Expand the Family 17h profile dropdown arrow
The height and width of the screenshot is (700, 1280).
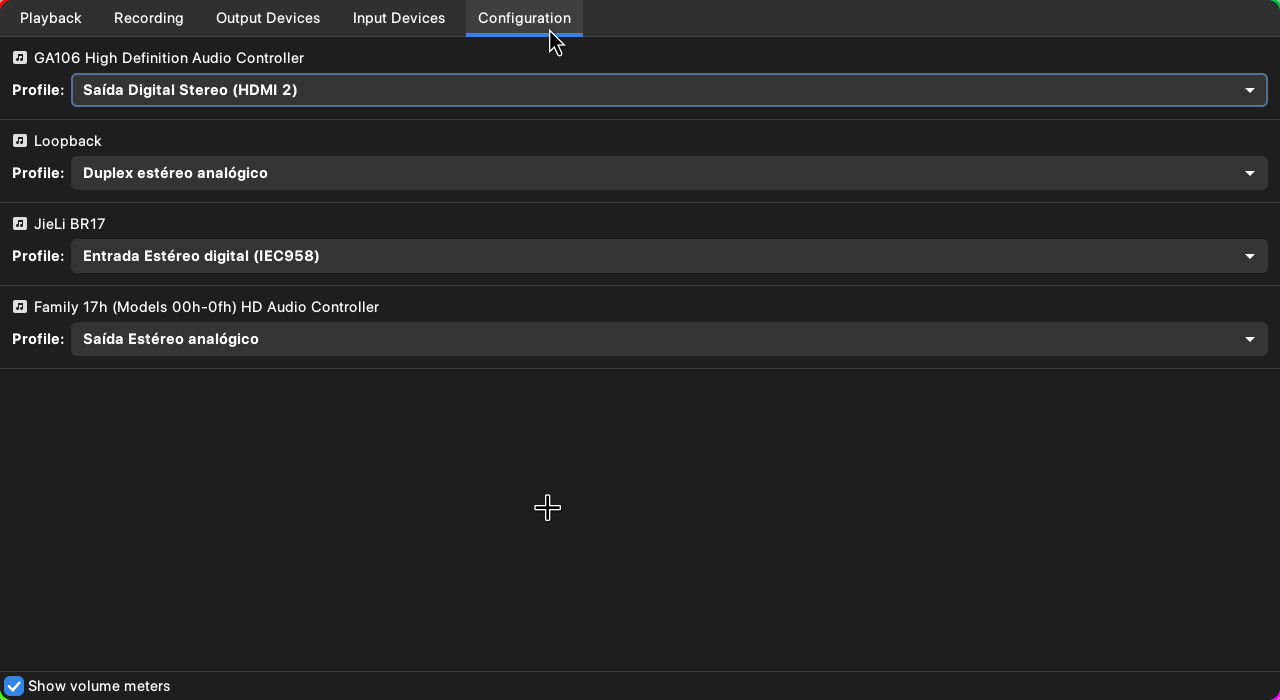click(1249, 339)
